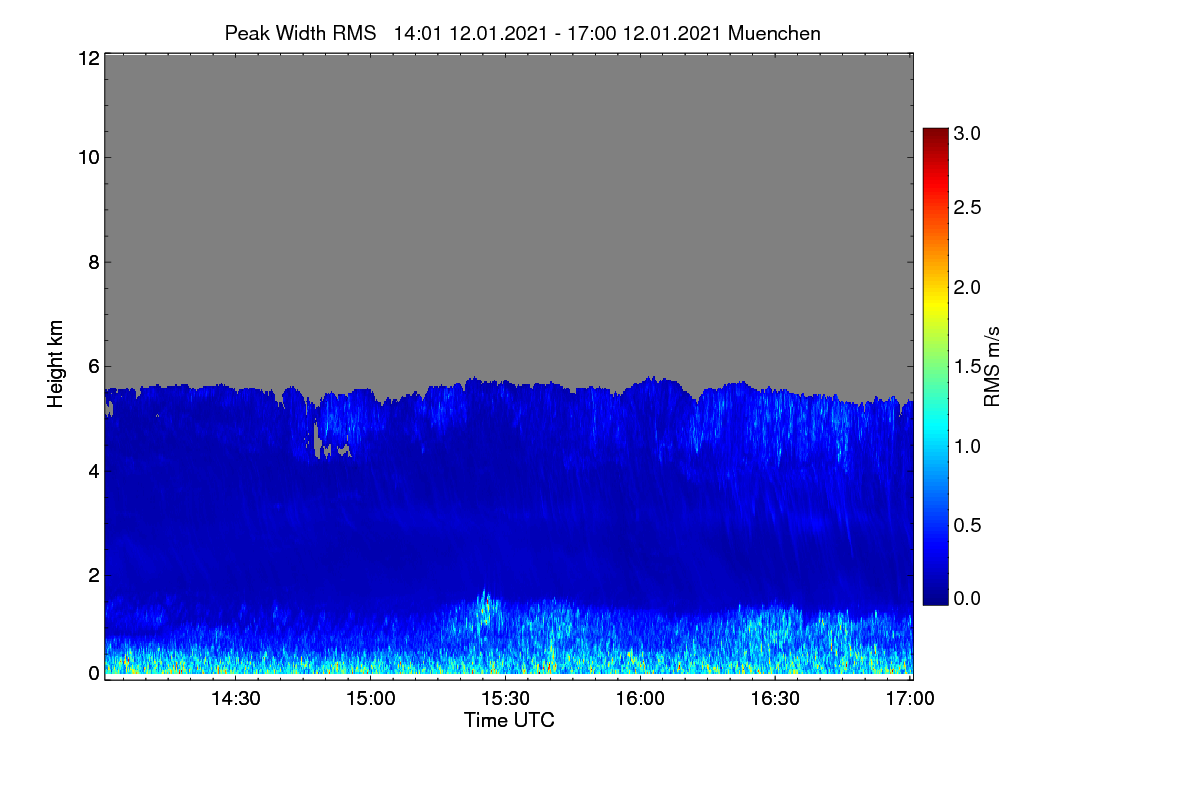Click the 'Height km' axis label
The width and height of the screenshot is (1200, 800).
point(57,364)
